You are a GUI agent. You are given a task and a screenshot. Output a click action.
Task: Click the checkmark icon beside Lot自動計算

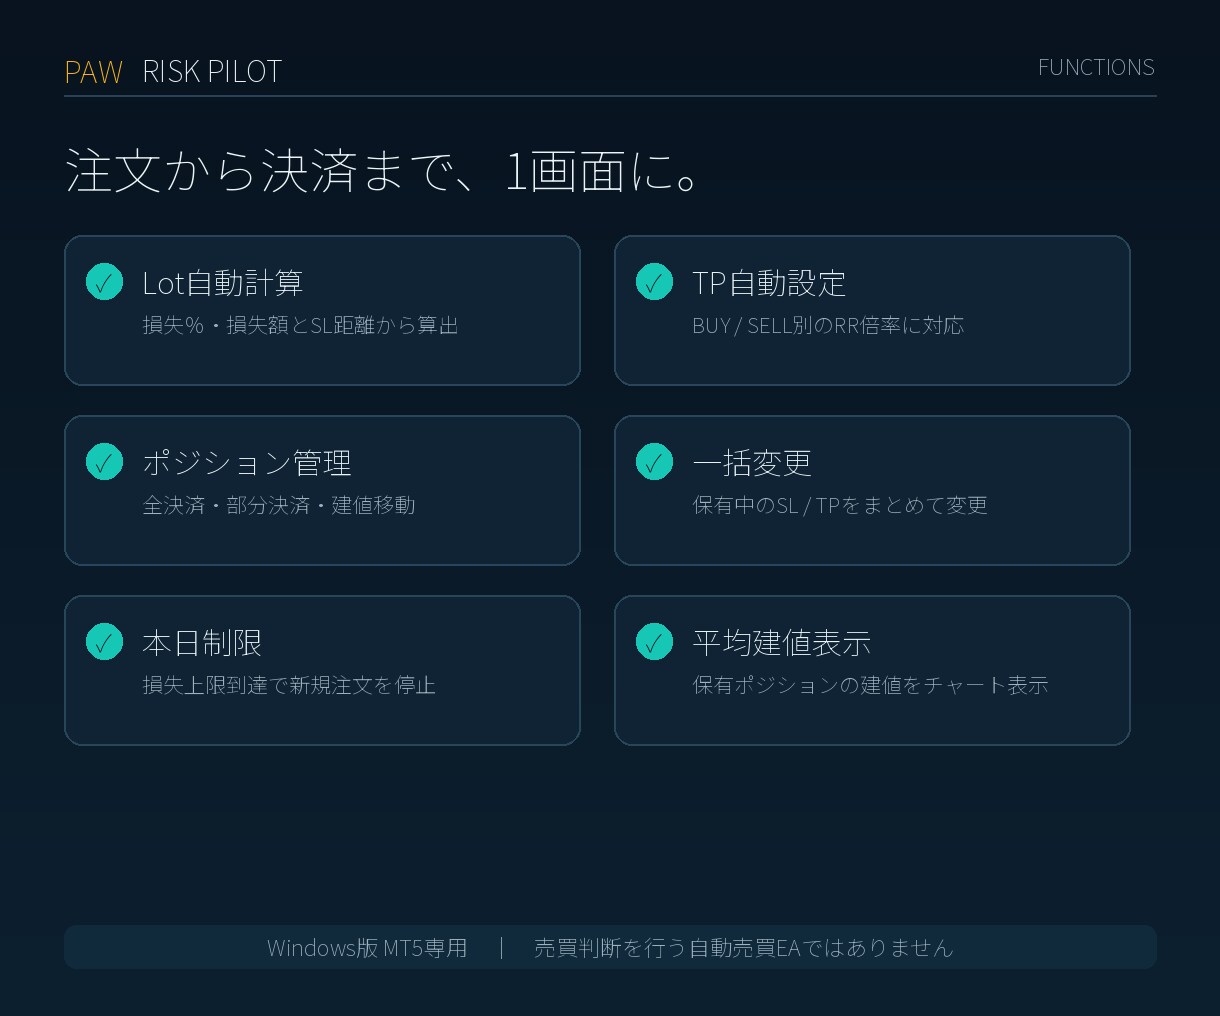click(104, 281)
